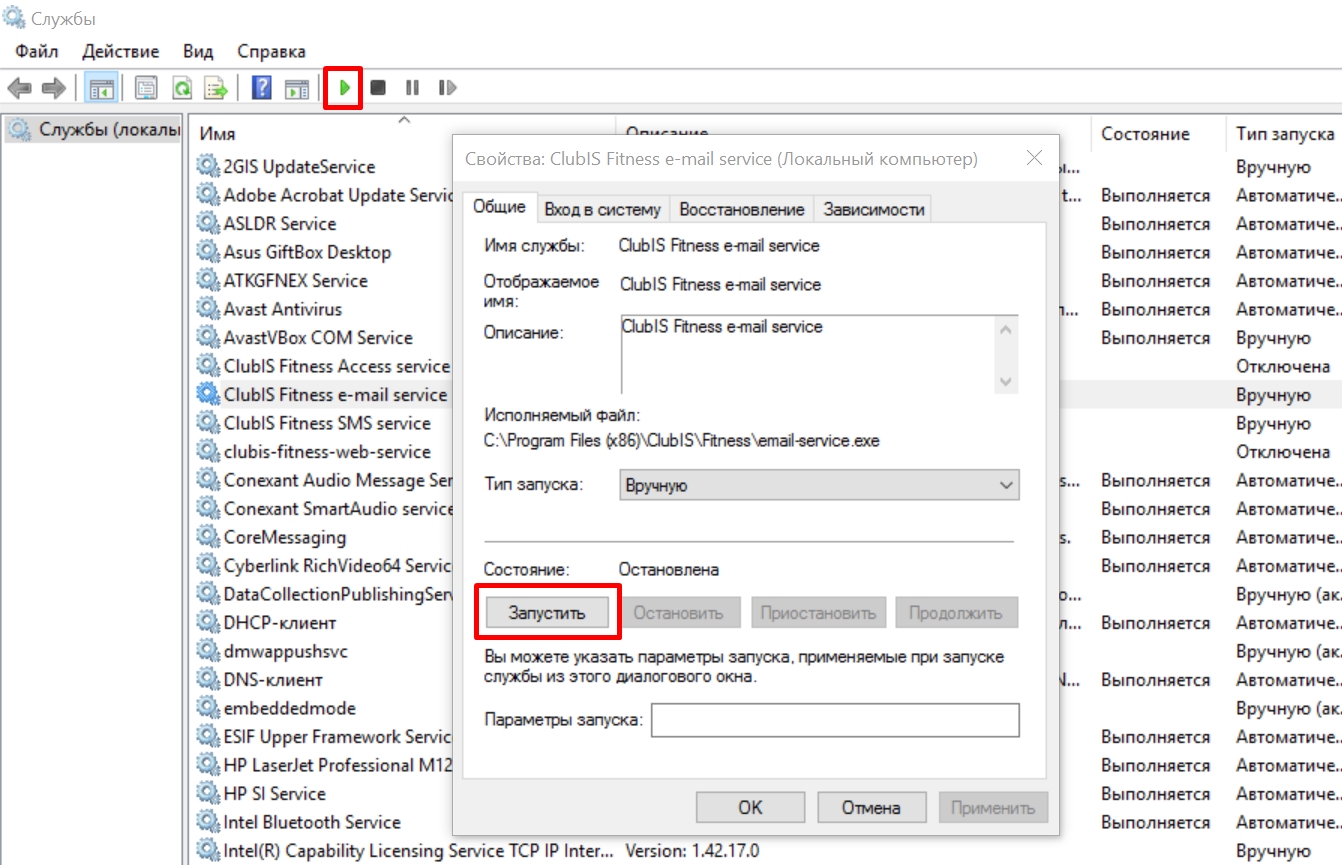1342x865 pixels.
Task: Click the Restart Service toolbar icon
Action: [447, 88]
